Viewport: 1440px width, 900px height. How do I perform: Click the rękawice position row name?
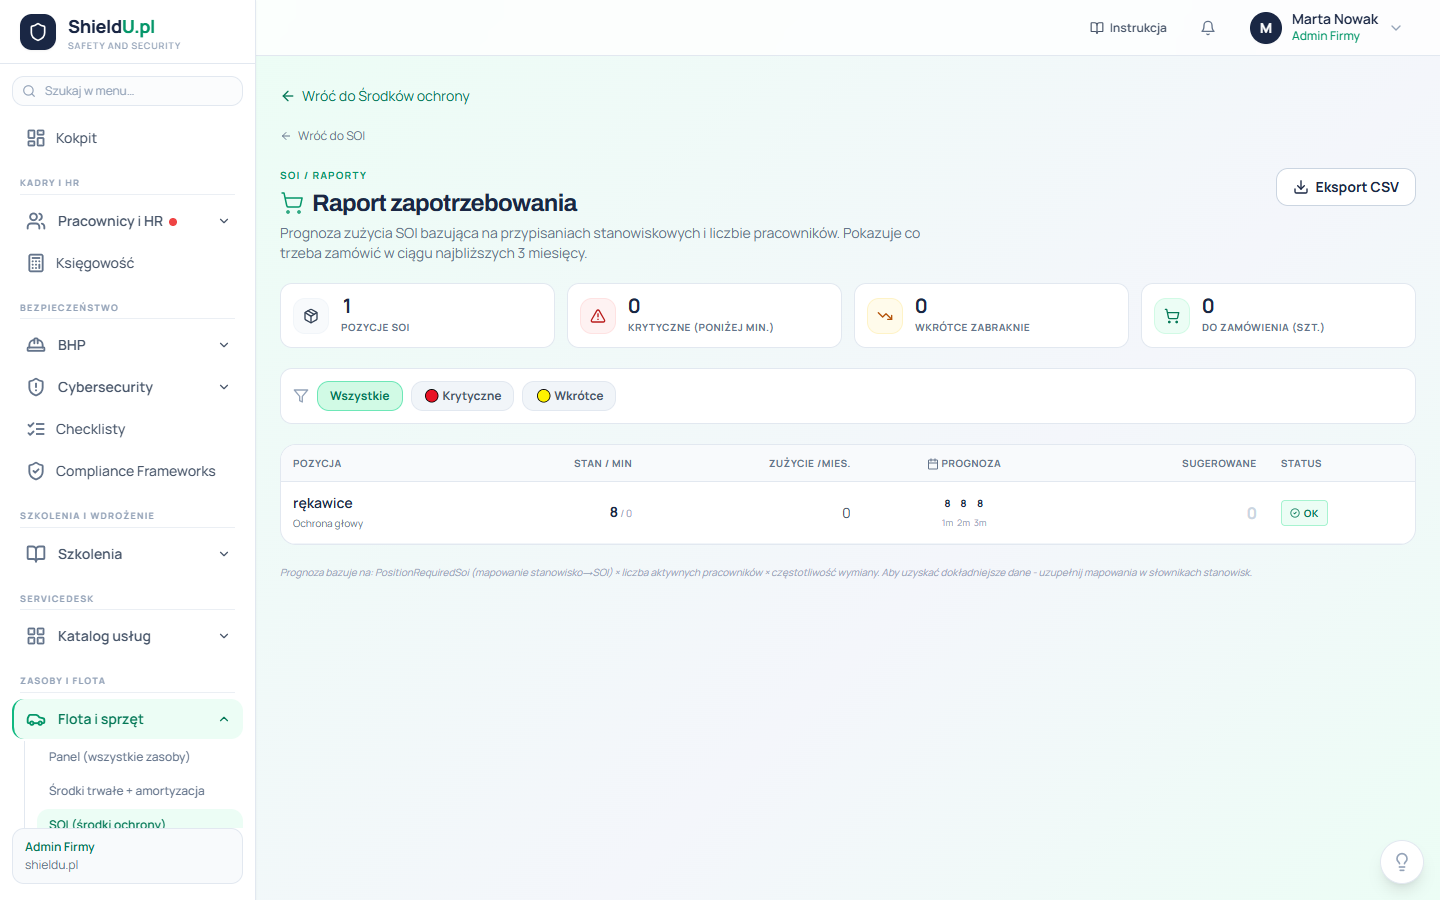[323, 503]
